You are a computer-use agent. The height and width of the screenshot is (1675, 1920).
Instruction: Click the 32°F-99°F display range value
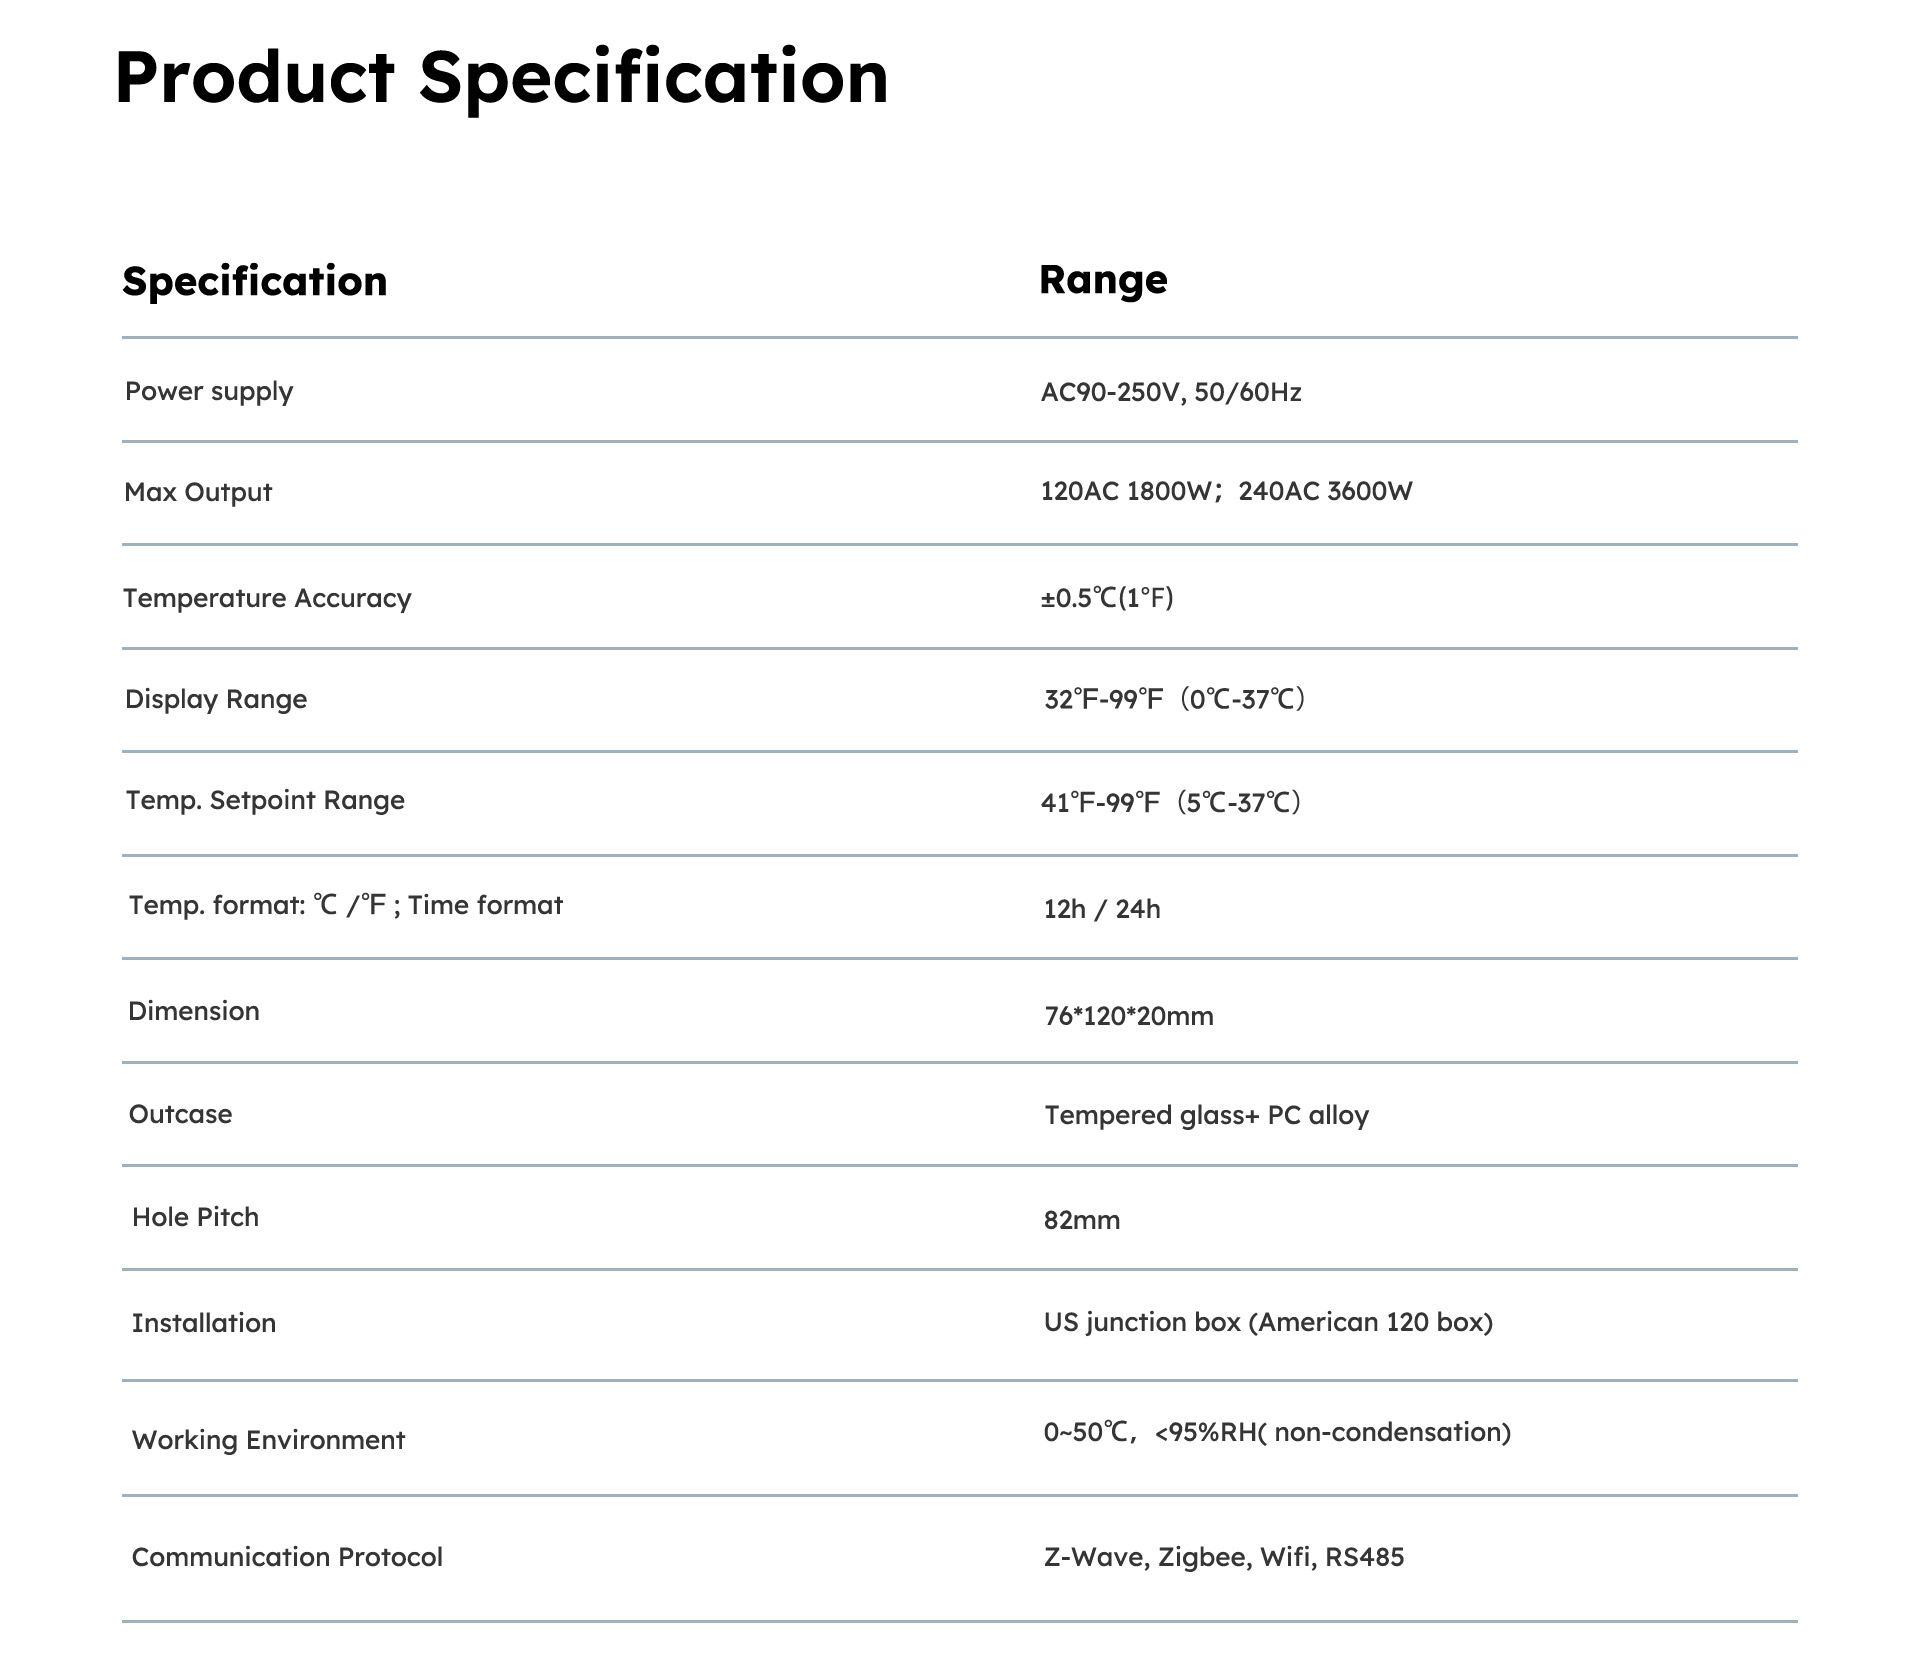(1175, 699)
